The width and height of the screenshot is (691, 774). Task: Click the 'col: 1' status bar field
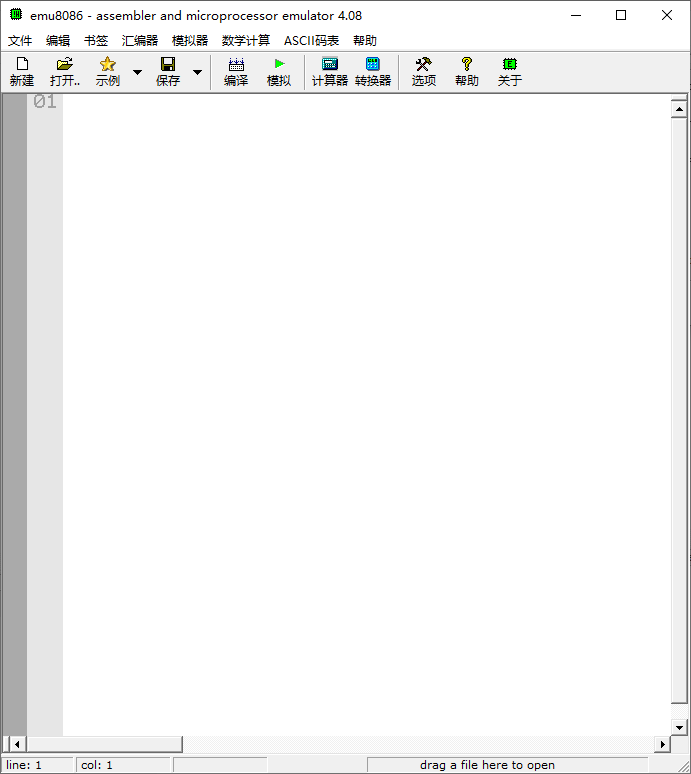(x=123, y=765)
